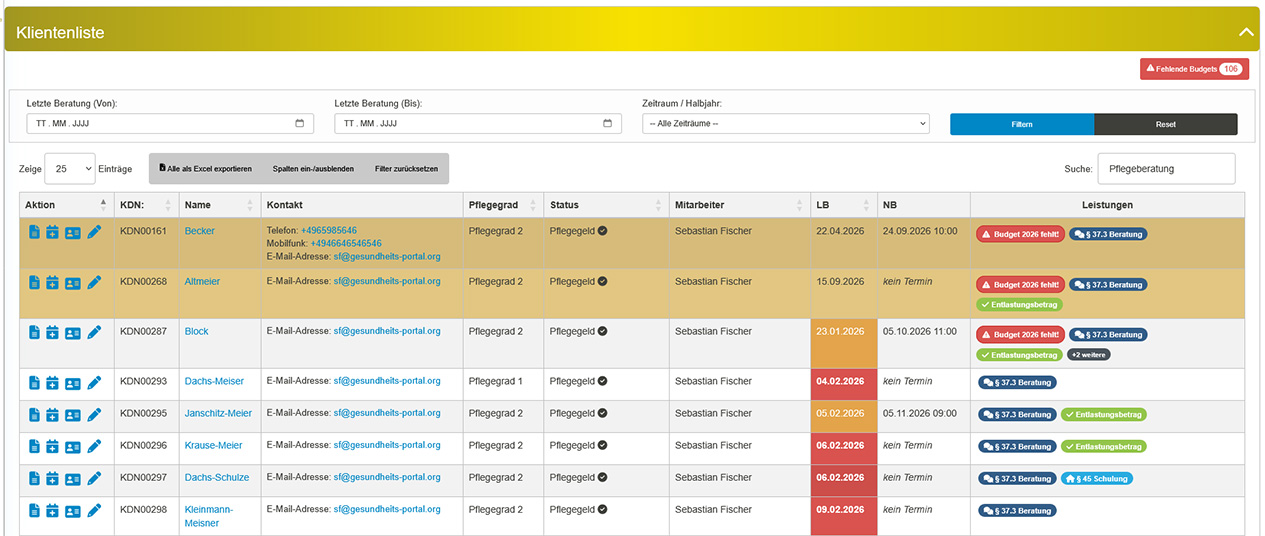Open document icon for Dachs-Schulze
This screenshot has height=536, width=1265.
click(34, 479)
